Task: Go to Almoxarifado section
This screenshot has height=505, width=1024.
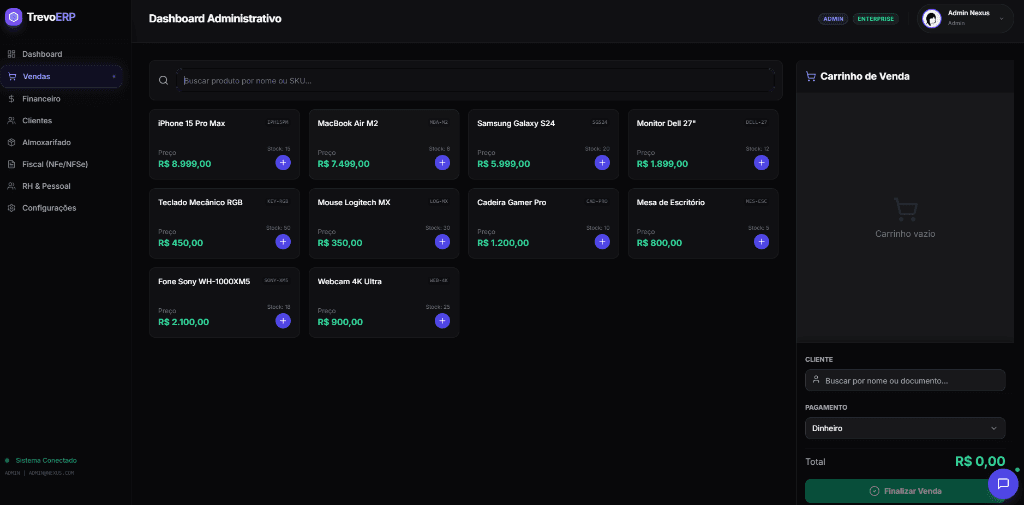Action: [x=46, y=142]
